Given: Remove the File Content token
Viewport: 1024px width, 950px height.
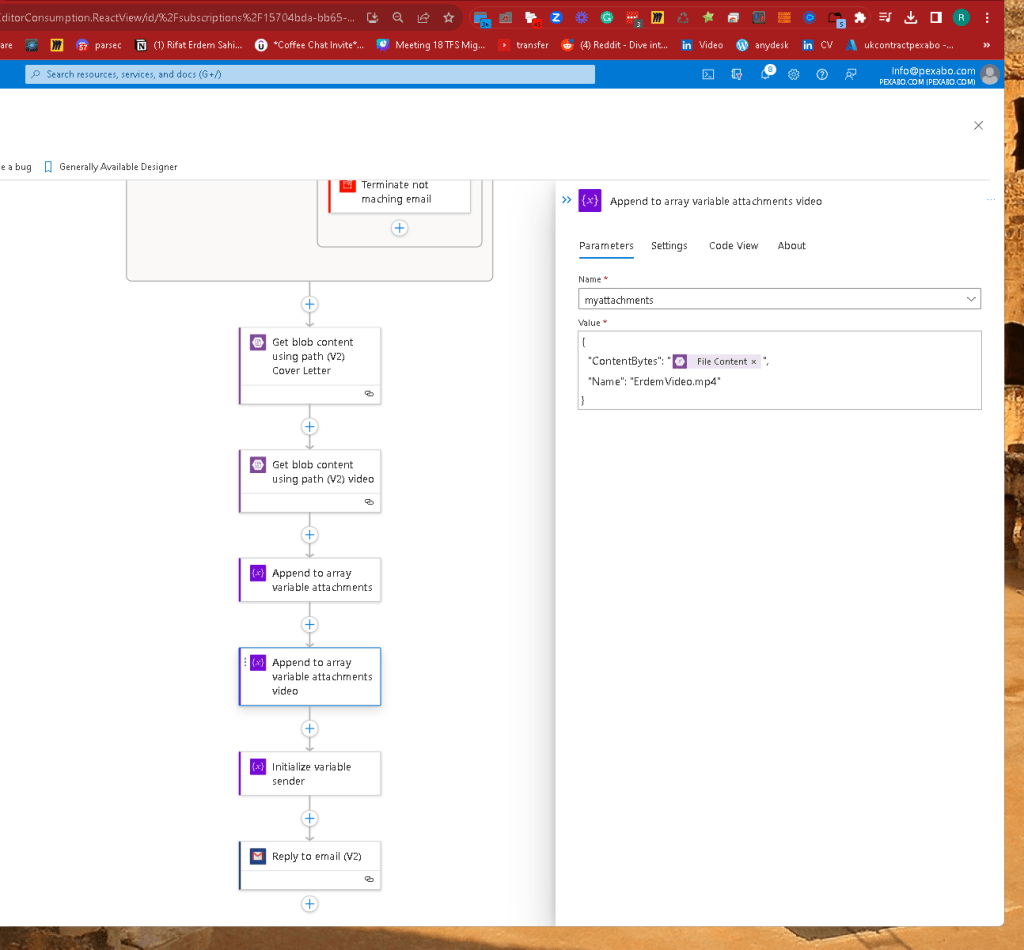Looking at the screenshot, I should [x=754, y=362].
